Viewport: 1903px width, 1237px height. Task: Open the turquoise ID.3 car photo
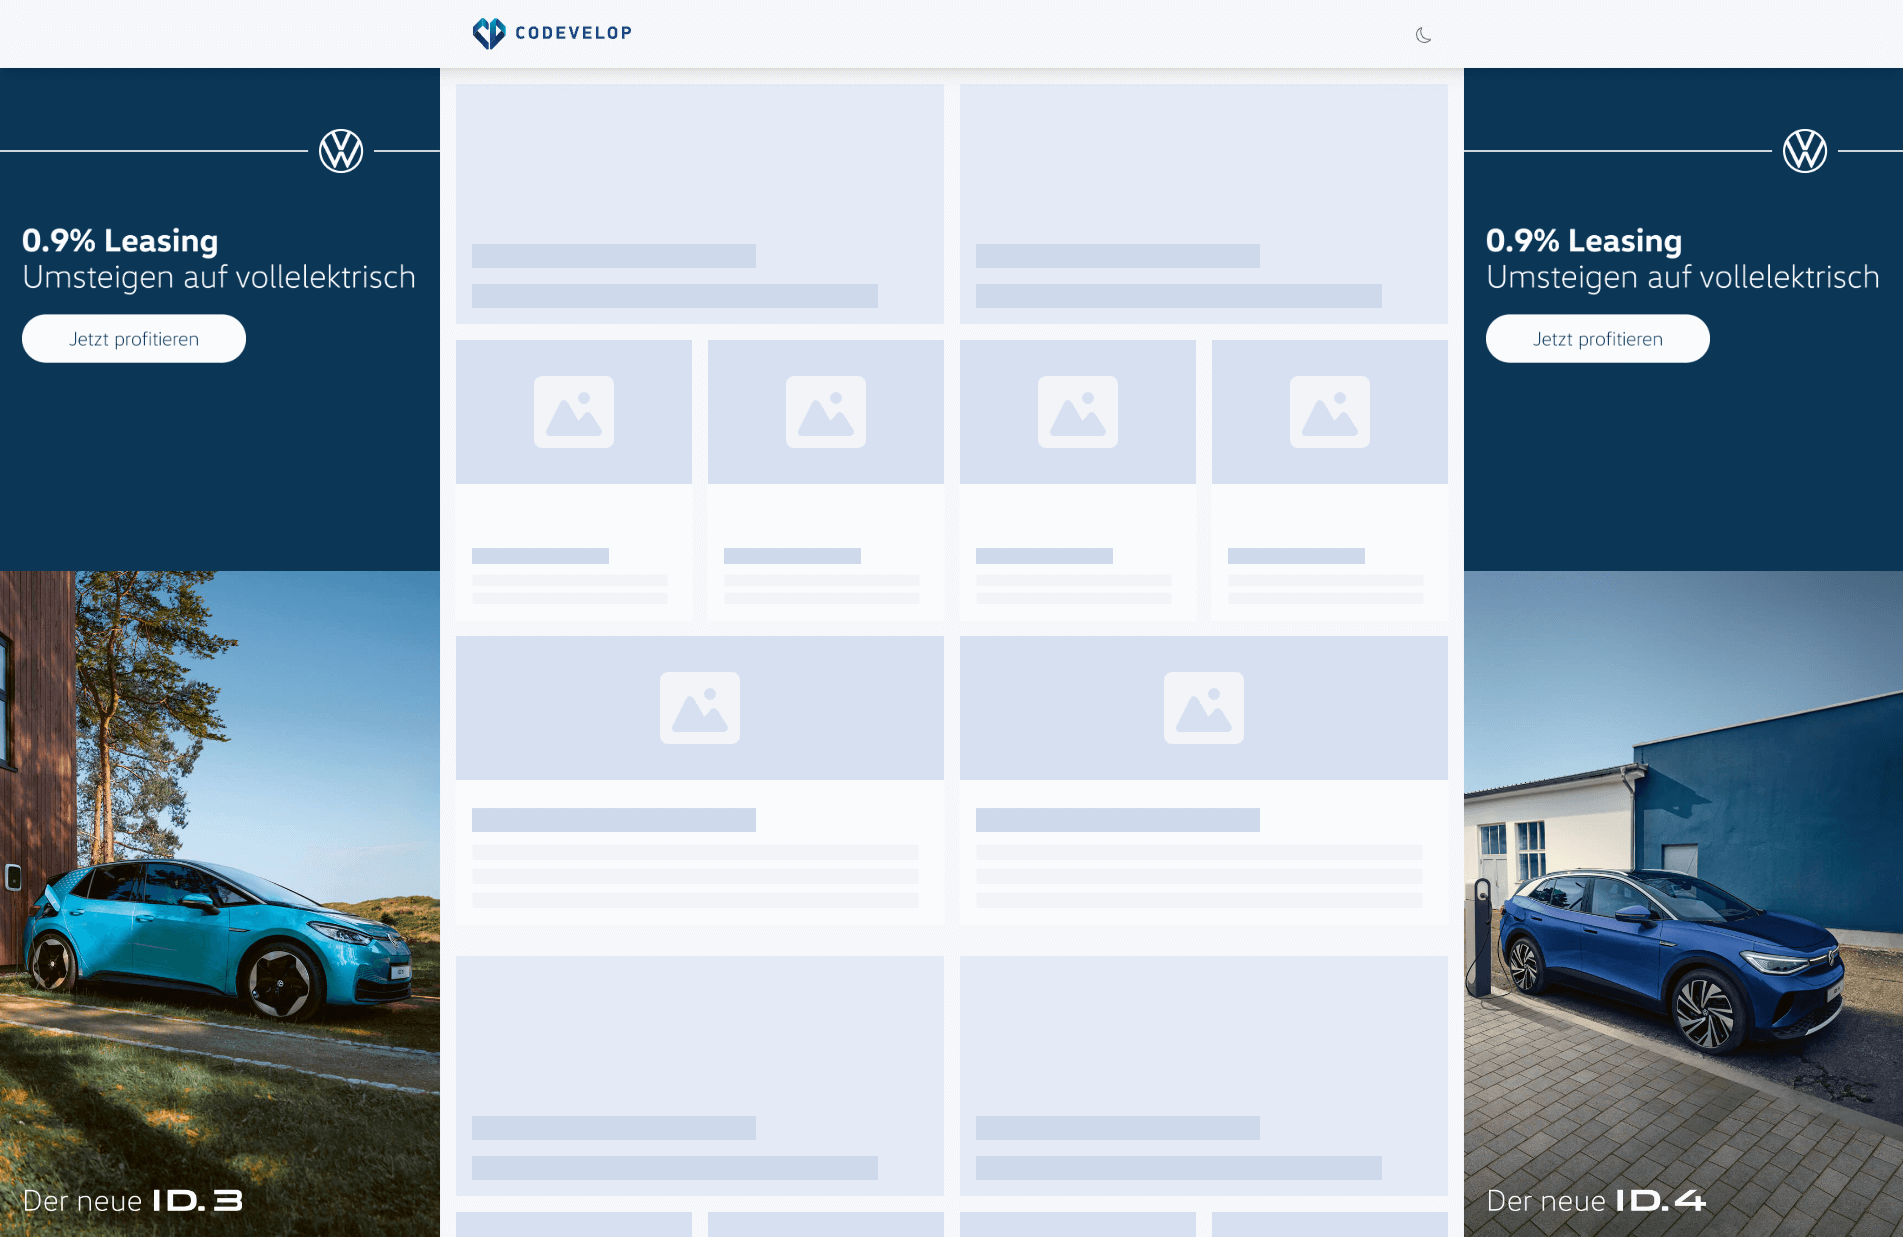[x=220, y=904]
